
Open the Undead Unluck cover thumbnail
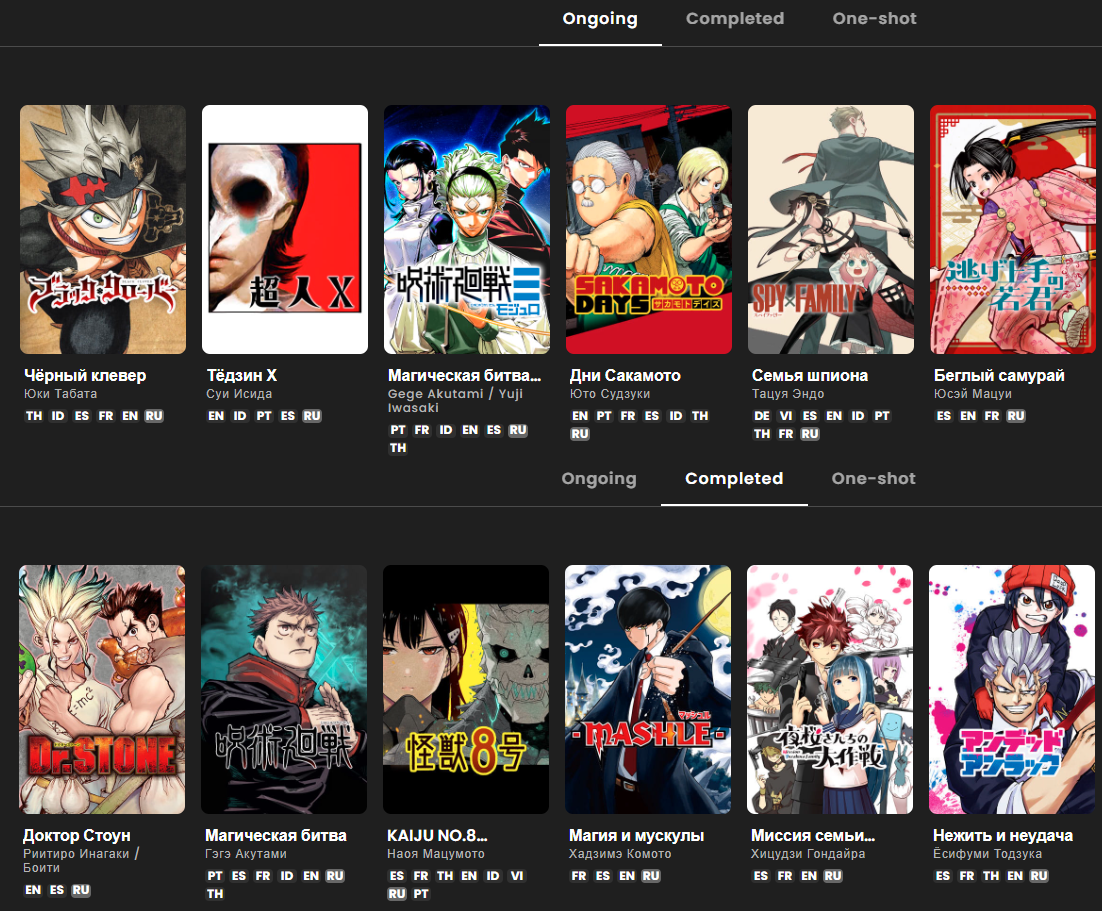click(1012, 689)
